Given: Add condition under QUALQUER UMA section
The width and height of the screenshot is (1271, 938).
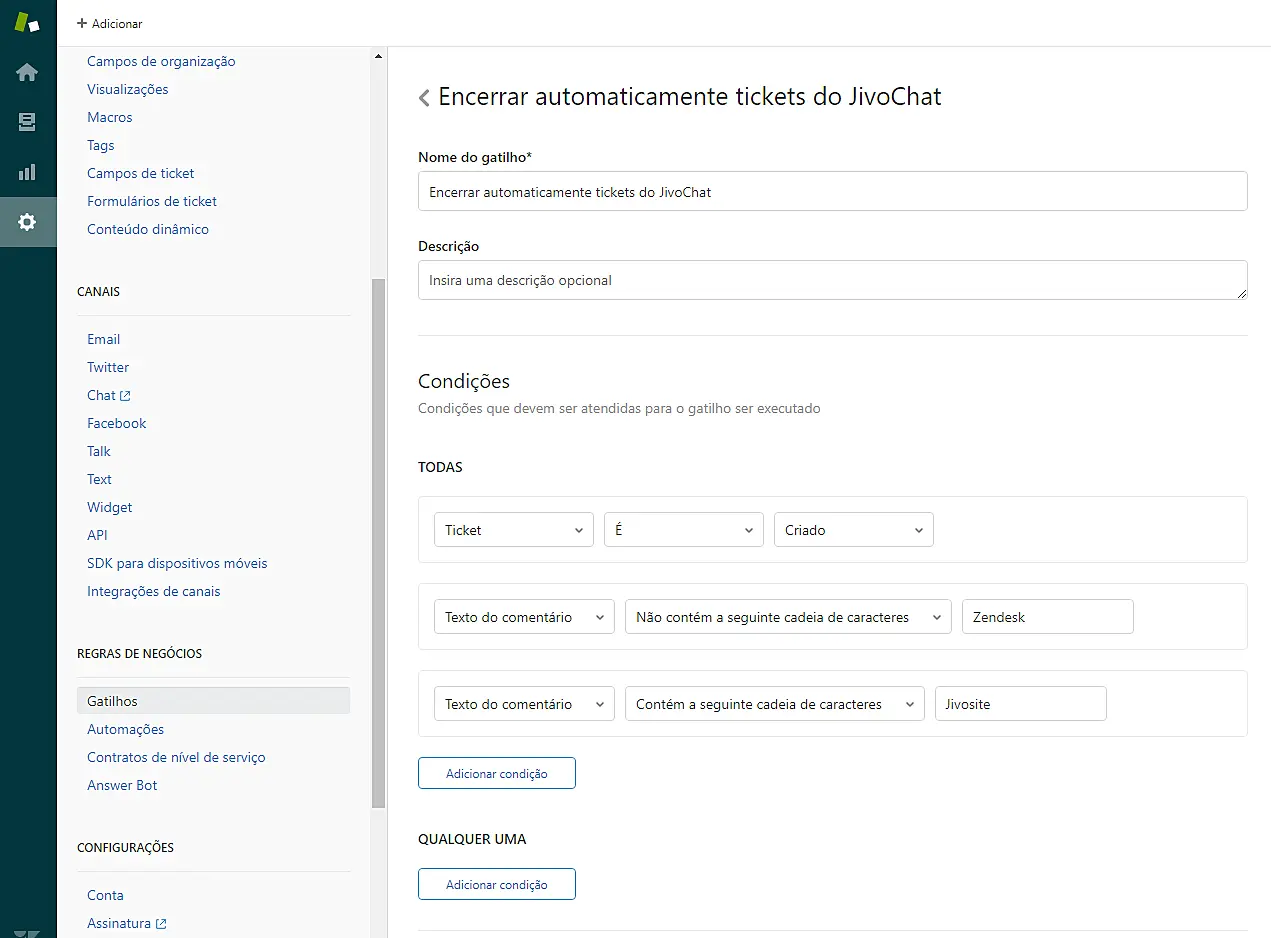Looking at the screenshot, I should tap(496, 885).
